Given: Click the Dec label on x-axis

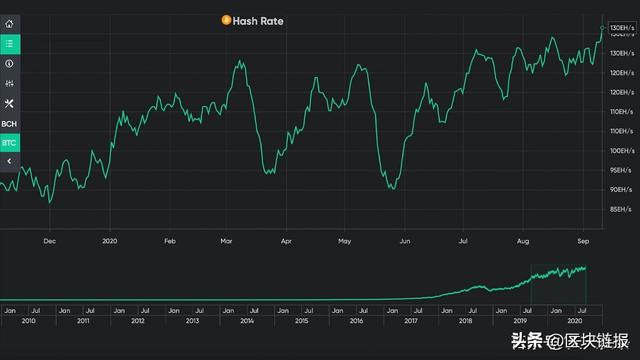Looking at the screenshot, I should [49, 241].
